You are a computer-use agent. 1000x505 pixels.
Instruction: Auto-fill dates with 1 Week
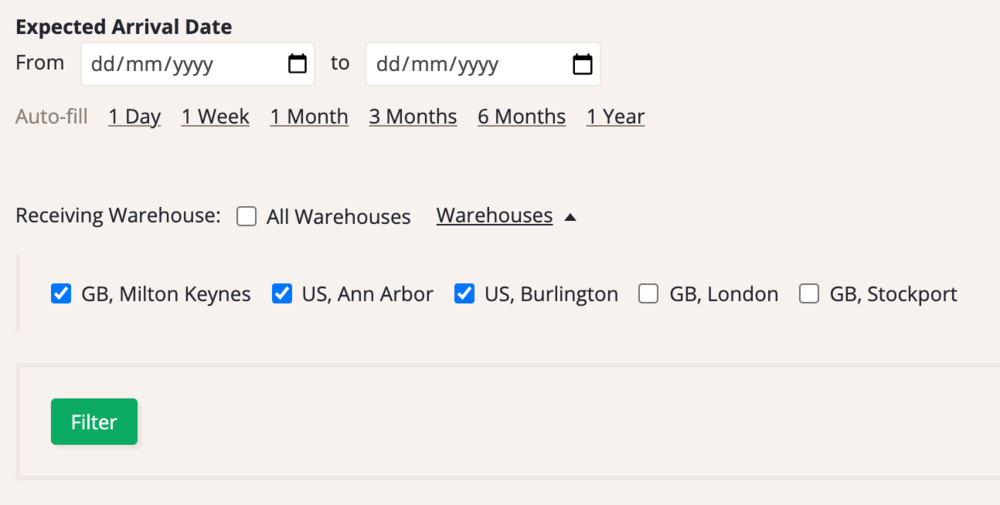pos(216,117)
